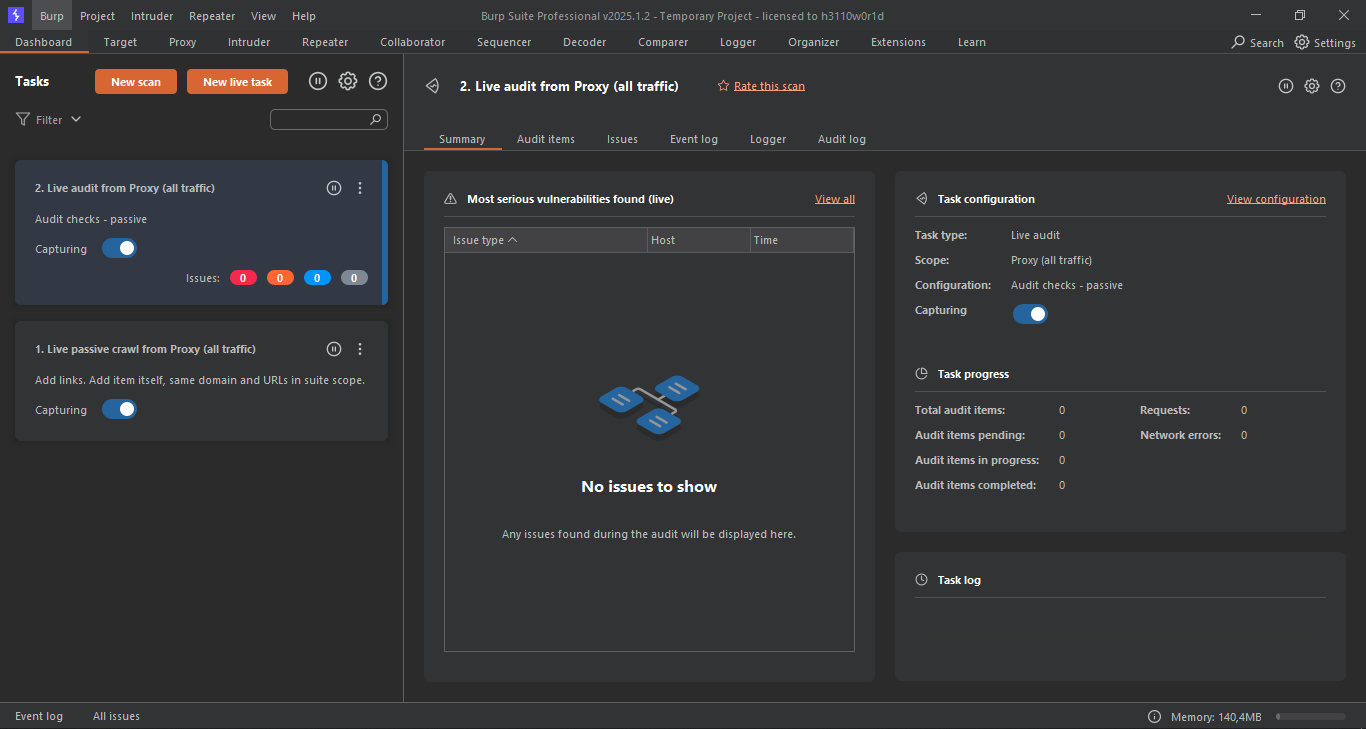Pause all tasks in Tasks header

[x=318, y=81]
